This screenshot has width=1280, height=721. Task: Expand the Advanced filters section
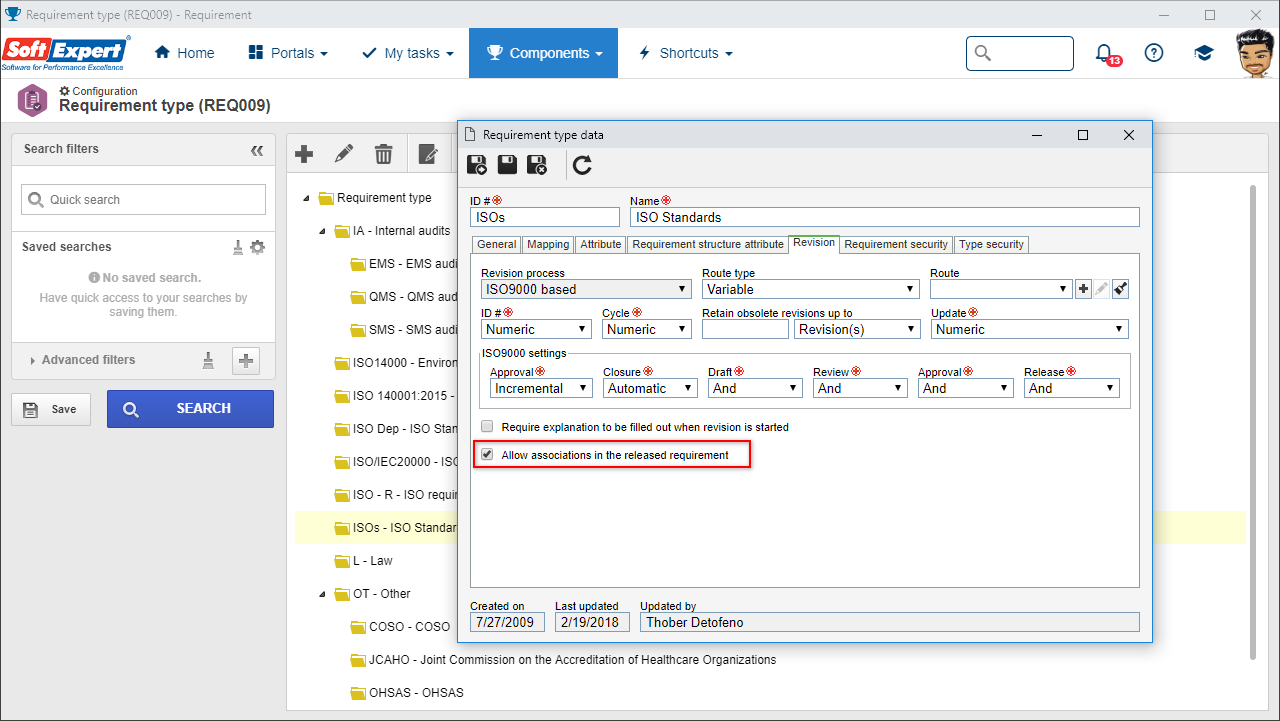coord(88,360)
